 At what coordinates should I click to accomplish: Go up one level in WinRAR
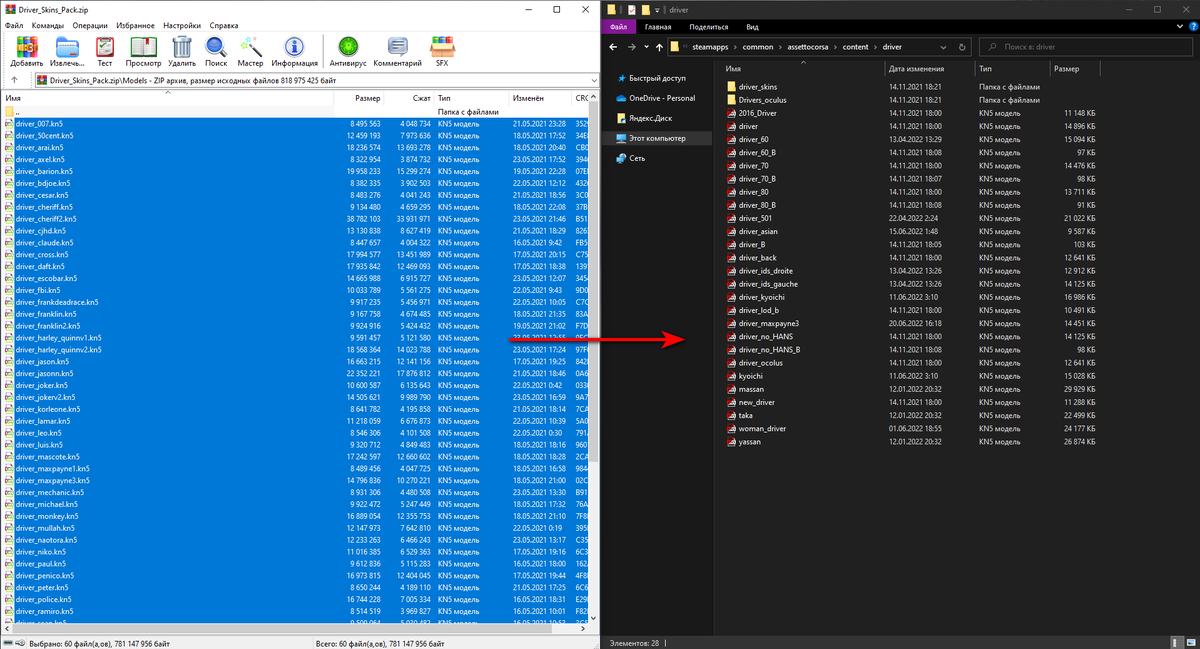pyautogui.click(x=14, y=80)
